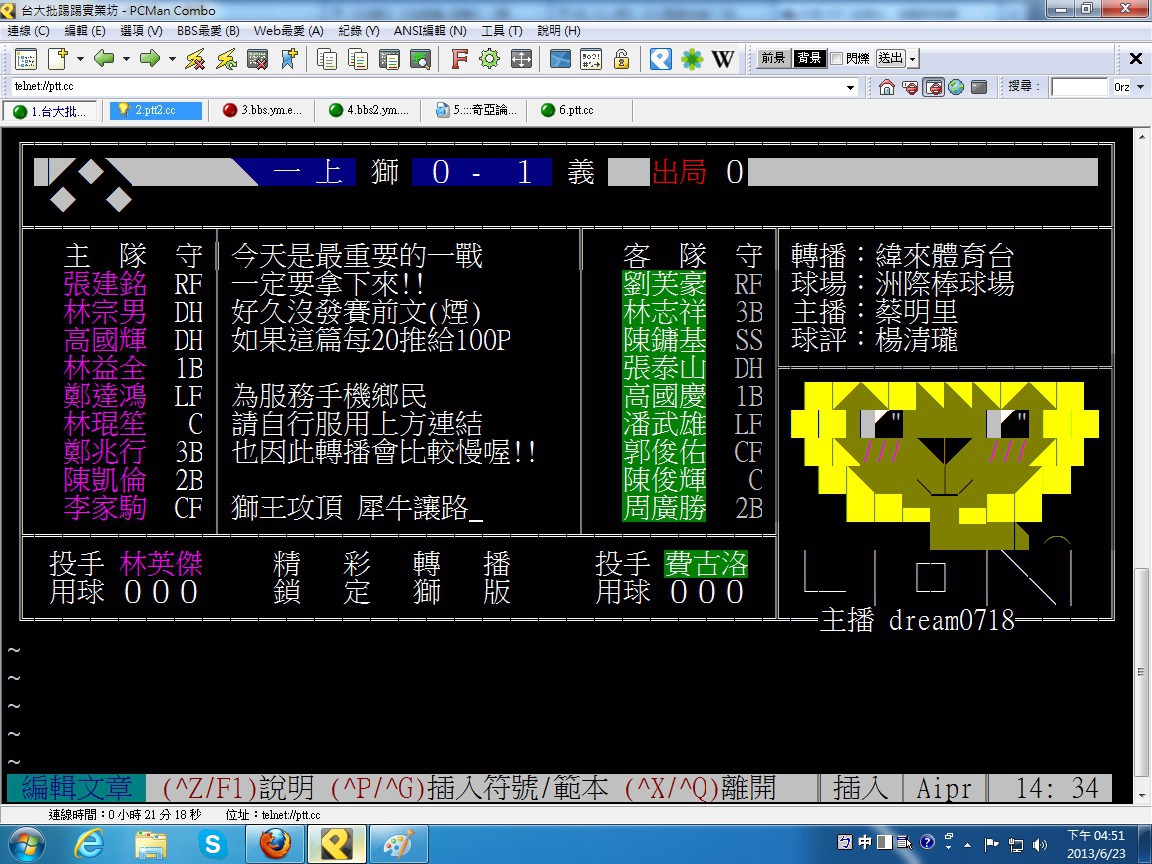Expand the back arrow history dropdown
Viewport: 1152px width, 864px height.
[126, 59]
